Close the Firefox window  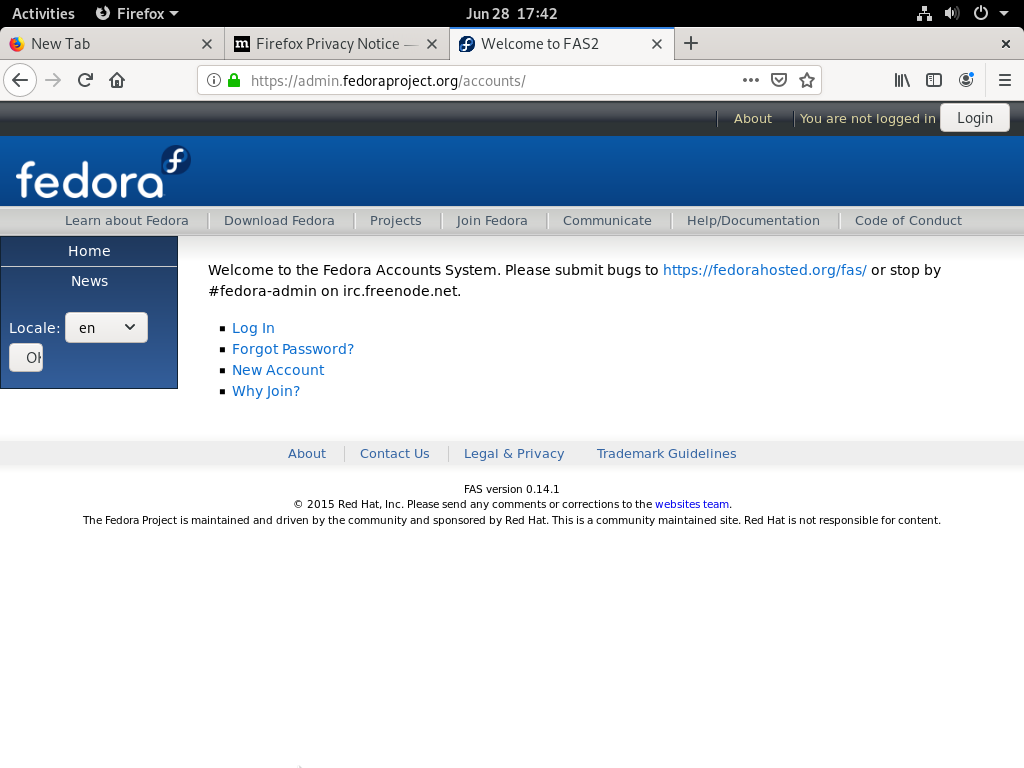pos(1006,44)
